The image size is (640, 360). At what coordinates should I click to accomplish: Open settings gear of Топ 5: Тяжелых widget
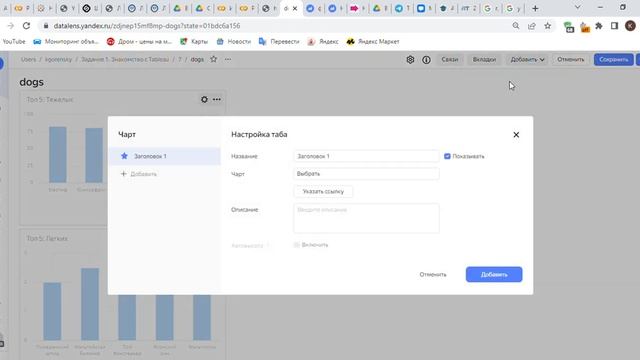point(204,99)
